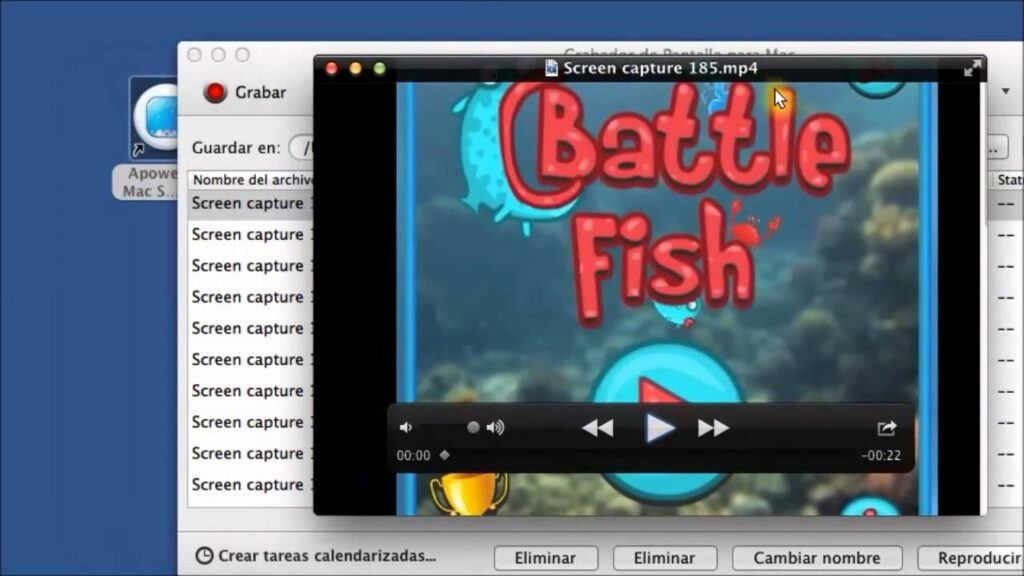Open Crear tareas calendarizadas link
The image size is (1024, 576).
(x=327, y=556)
